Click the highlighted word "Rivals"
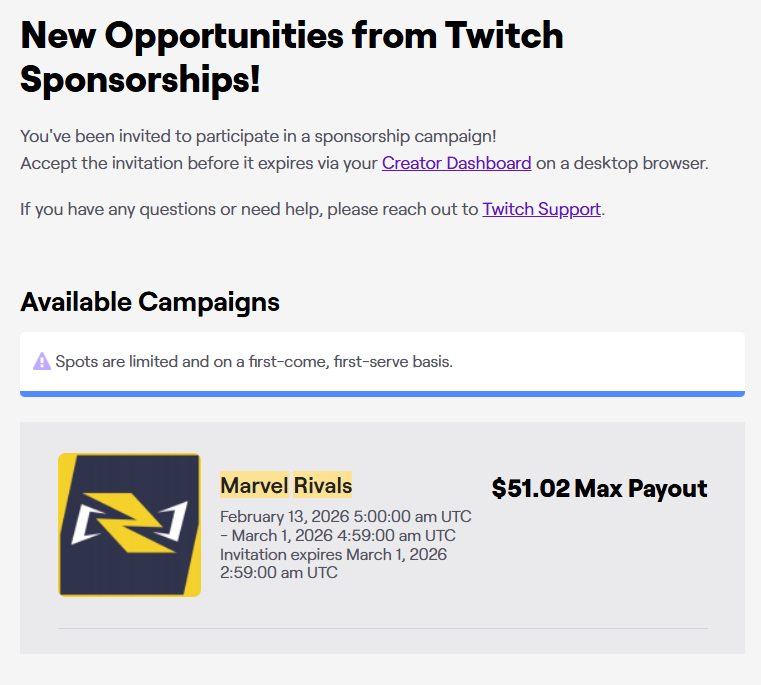 click(x=323, y=486)
